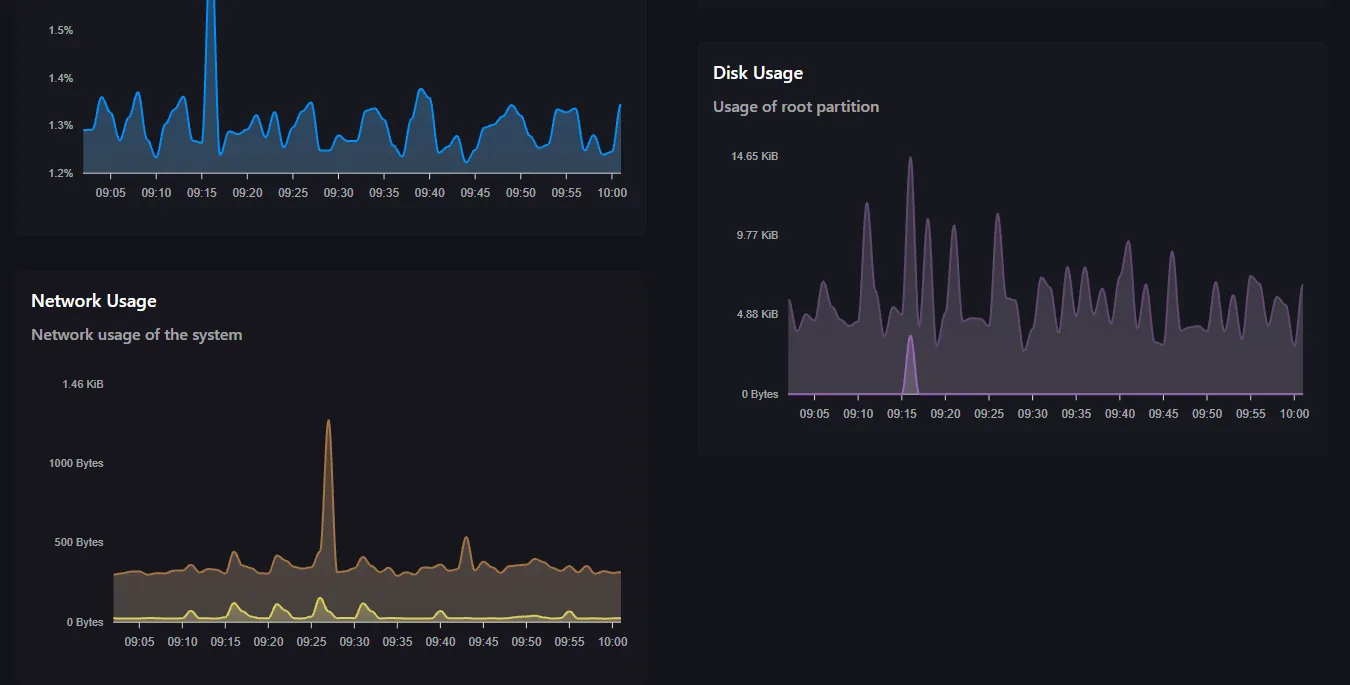Click the 09:10 tick in Network Usage chart
The image size is (1350, 685).
183,641
